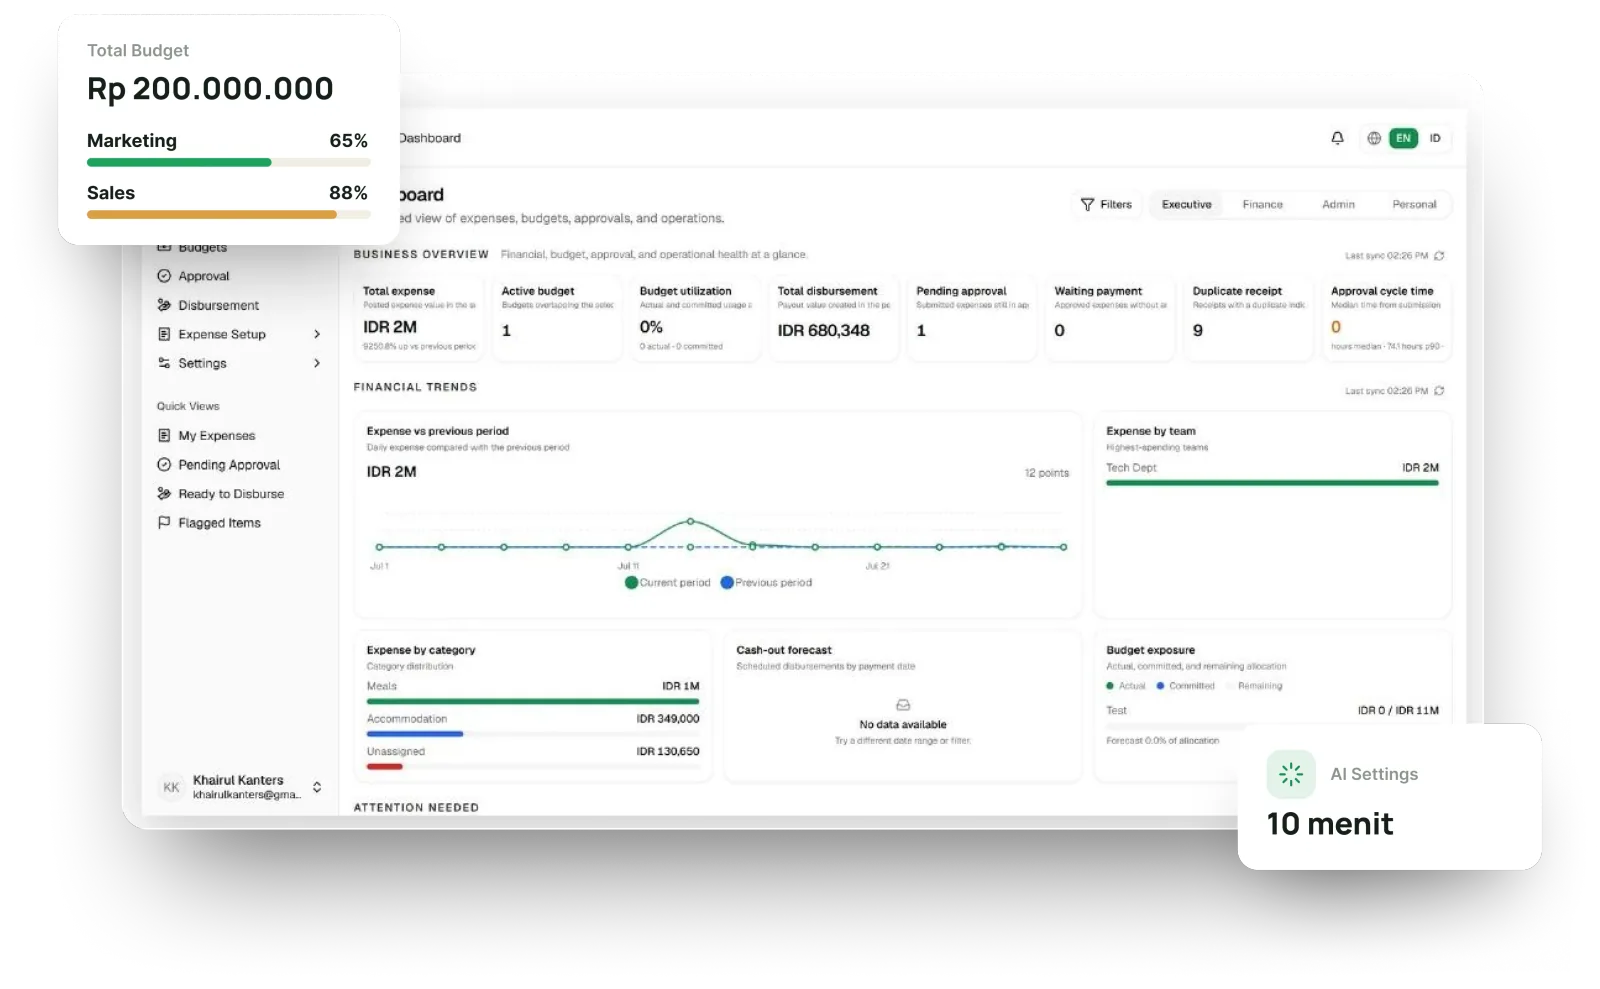The image size is (1600, 989).
Task: Click the "12 points" label
Action: point(1047,473)
